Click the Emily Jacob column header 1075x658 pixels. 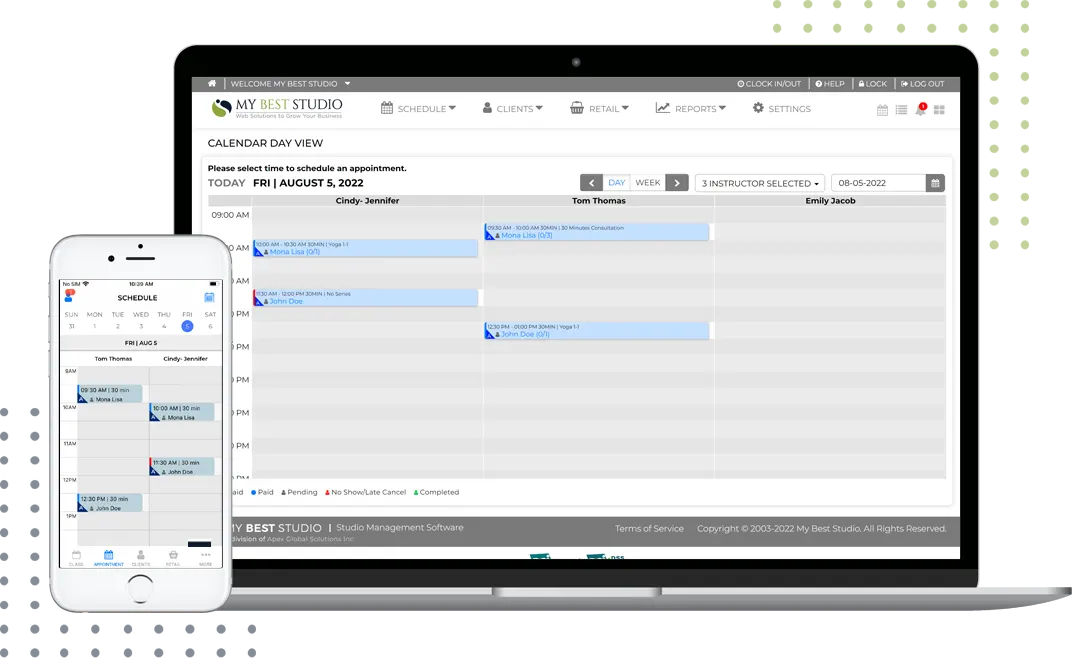[830, 201]
